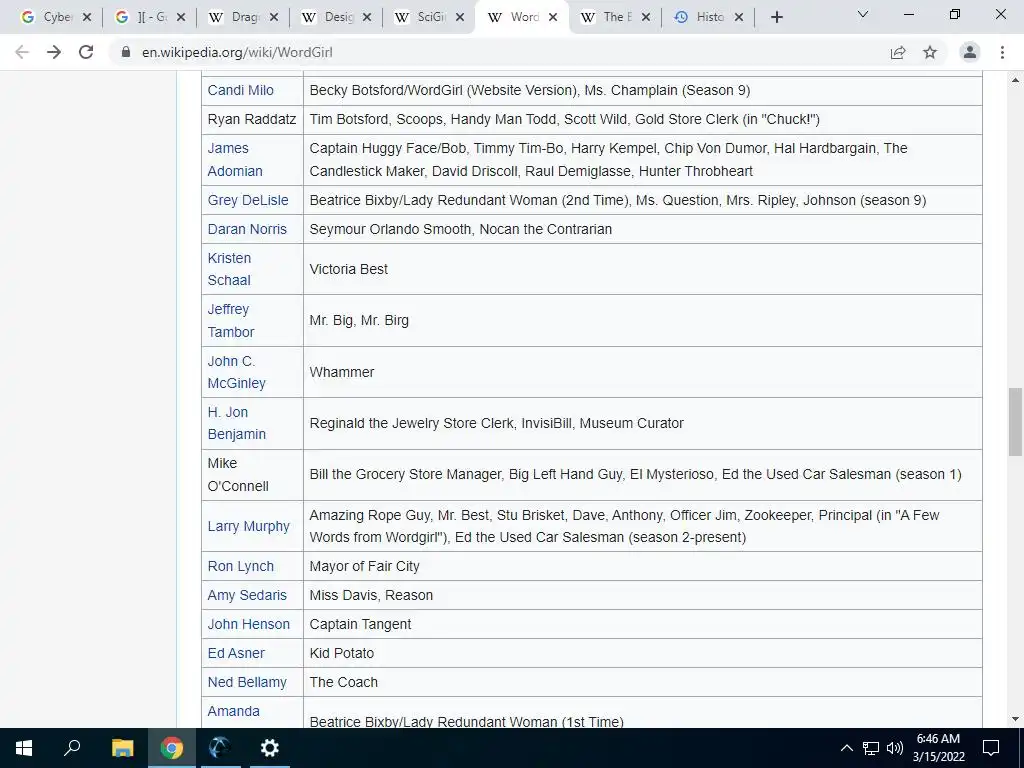Open Grey DeLisle article link
This screenshot has width=1024, height=768.
tap(248, 200)
